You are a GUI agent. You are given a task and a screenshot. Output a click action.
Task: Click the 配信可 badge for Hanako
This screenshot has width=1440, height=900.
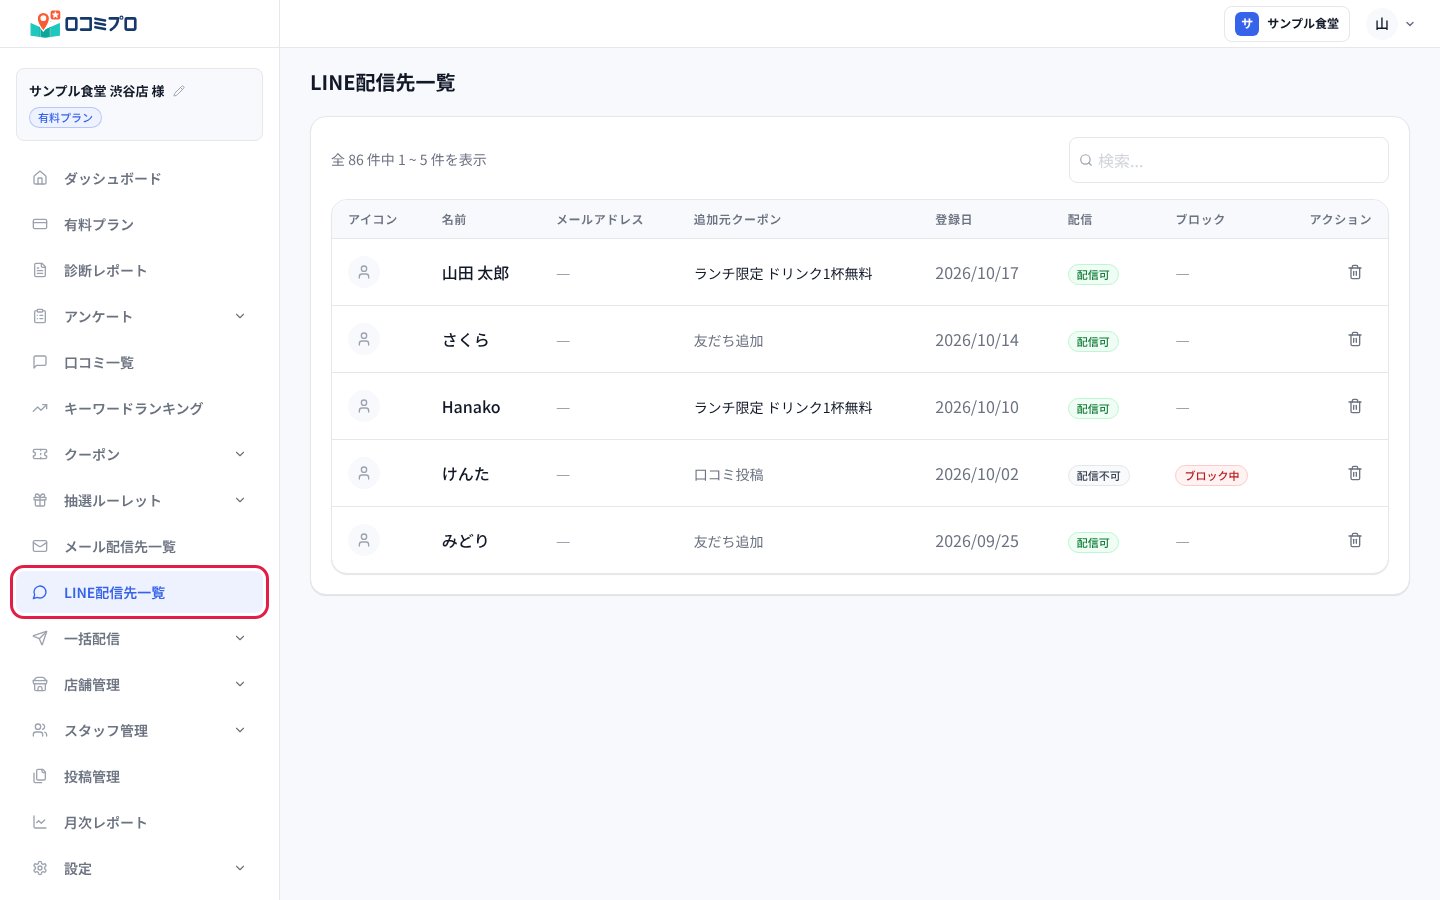[1093, 409]
